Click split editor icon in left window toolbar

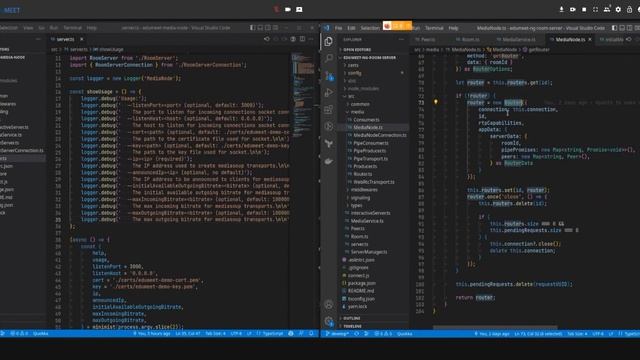click(x=302, y=39)
